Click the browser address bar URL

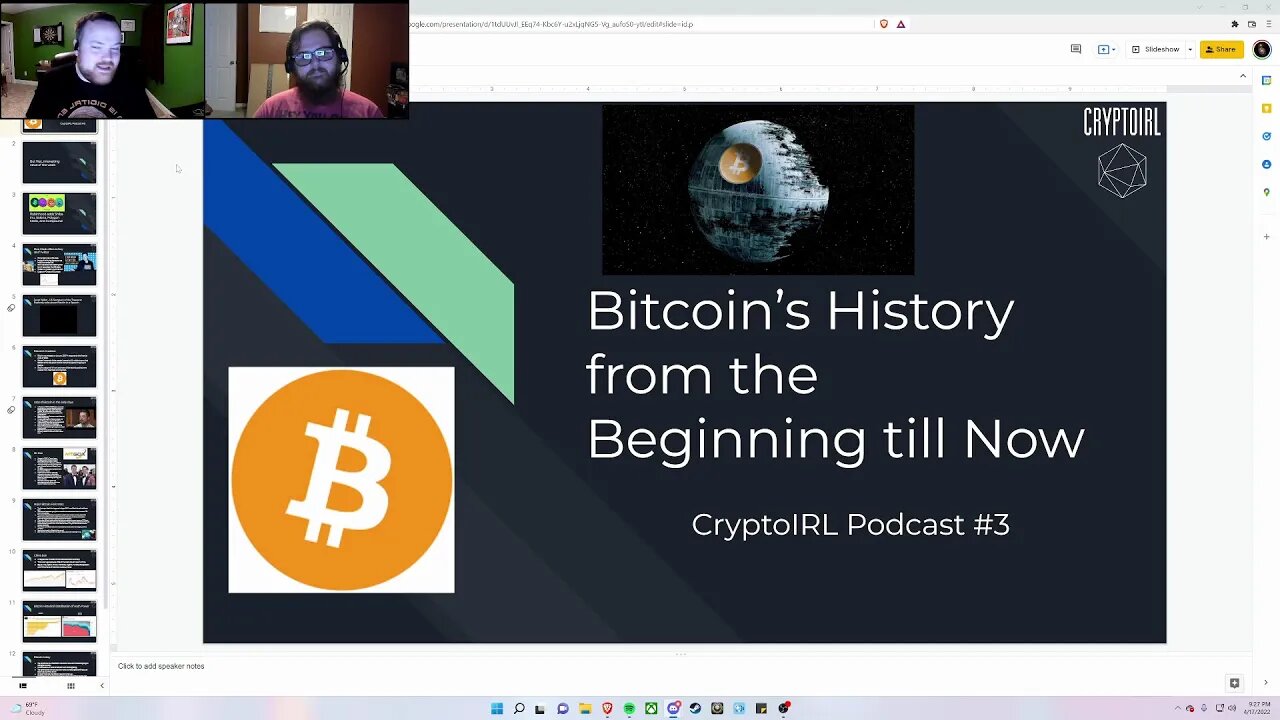pos(550,24)
